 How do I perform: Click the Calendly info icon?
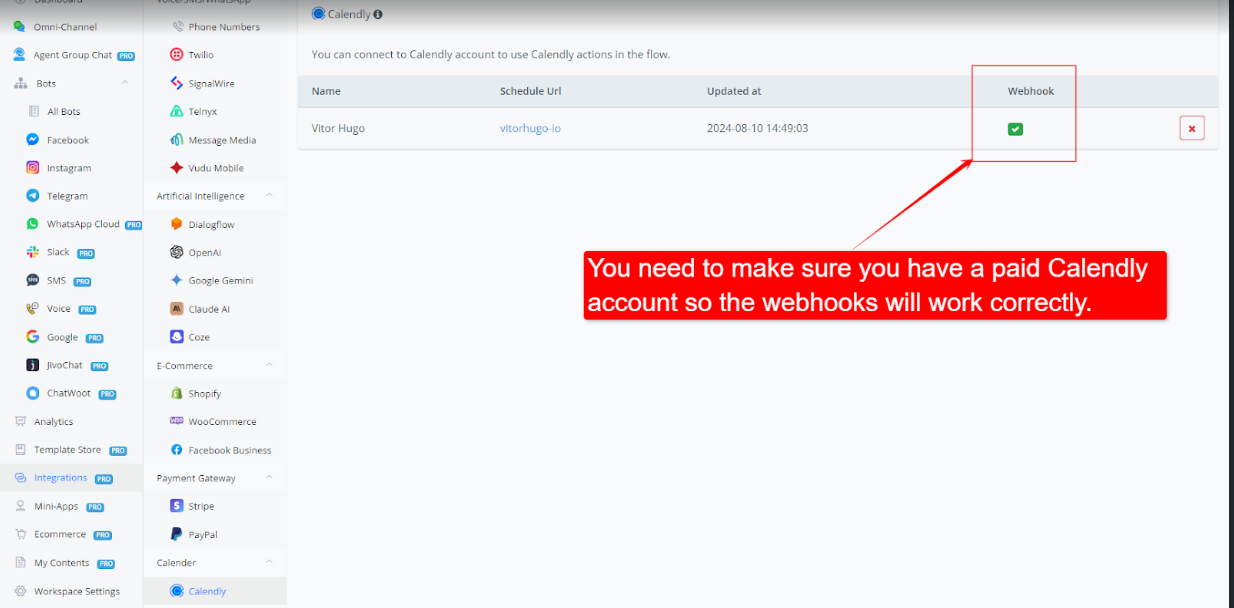(378, 15)
